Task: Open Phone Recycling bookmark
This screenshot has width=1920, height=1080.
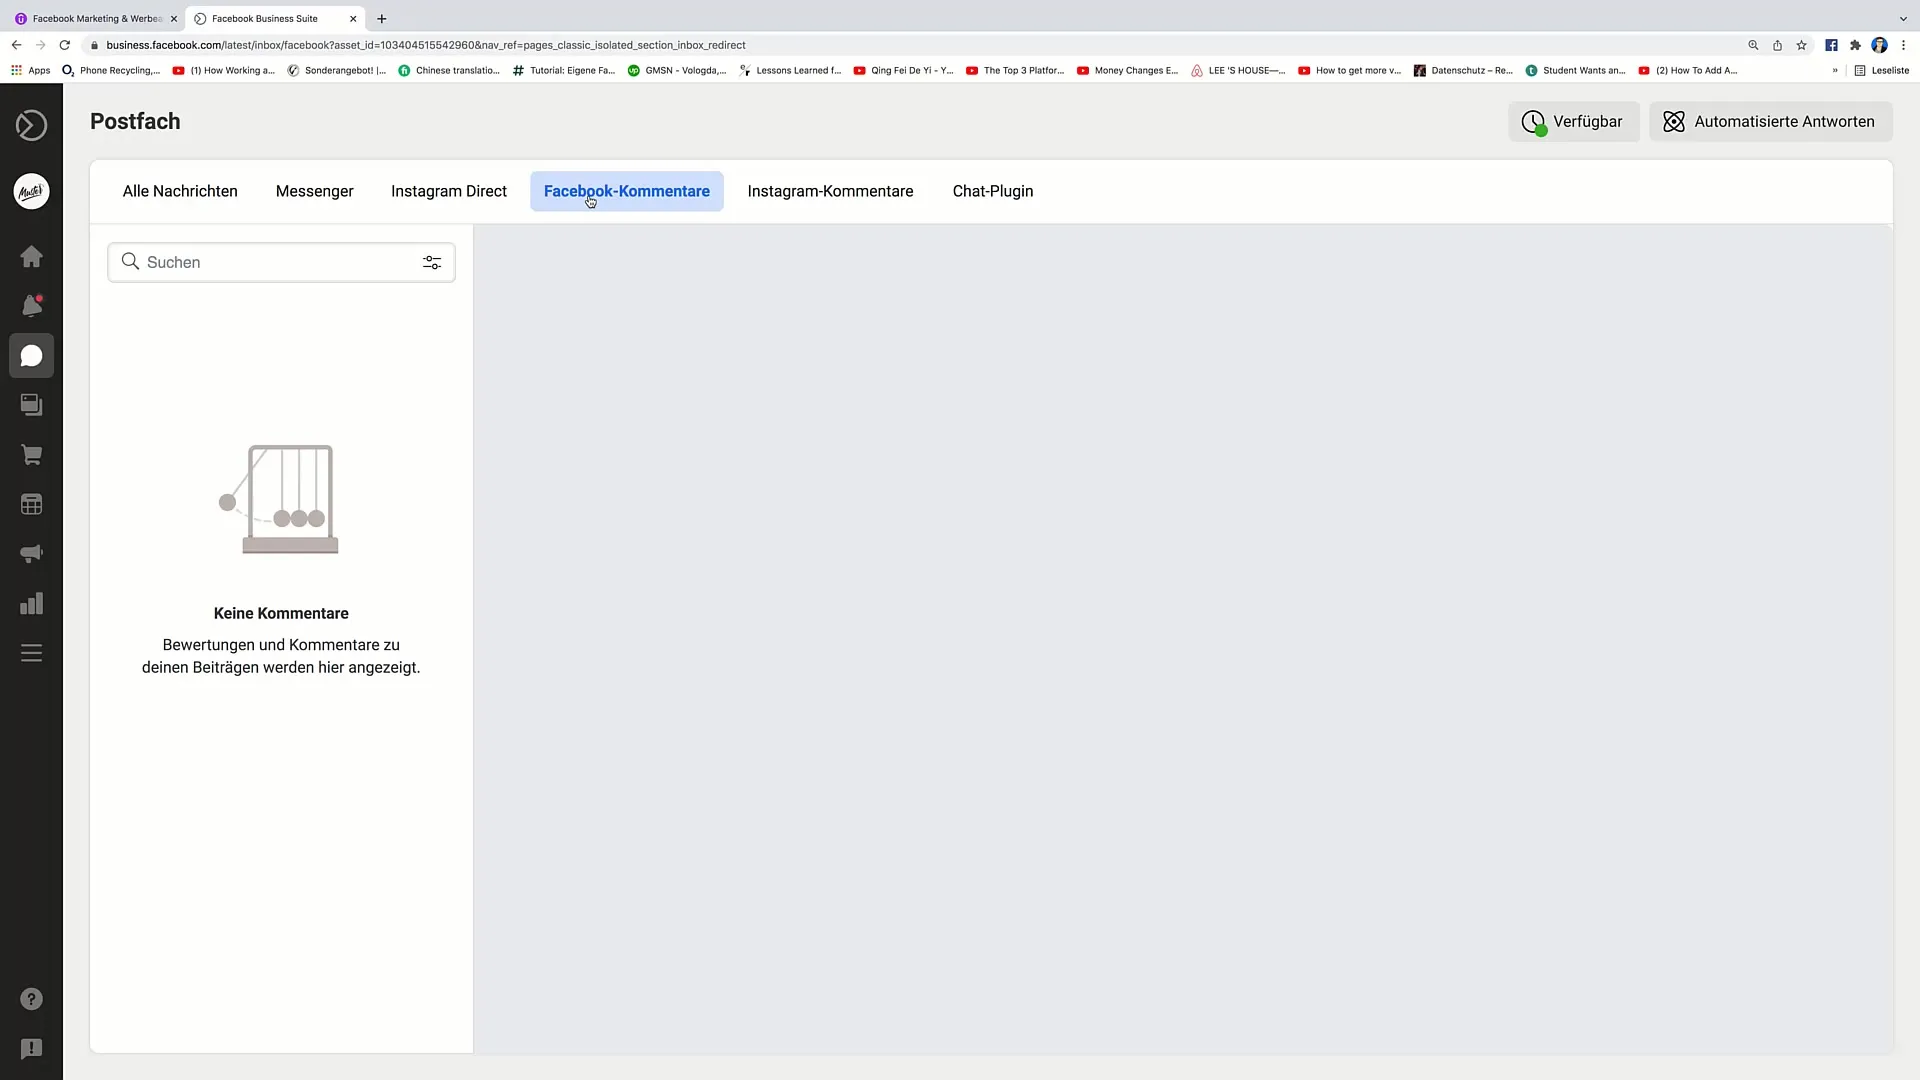Action: click(111, 70)
